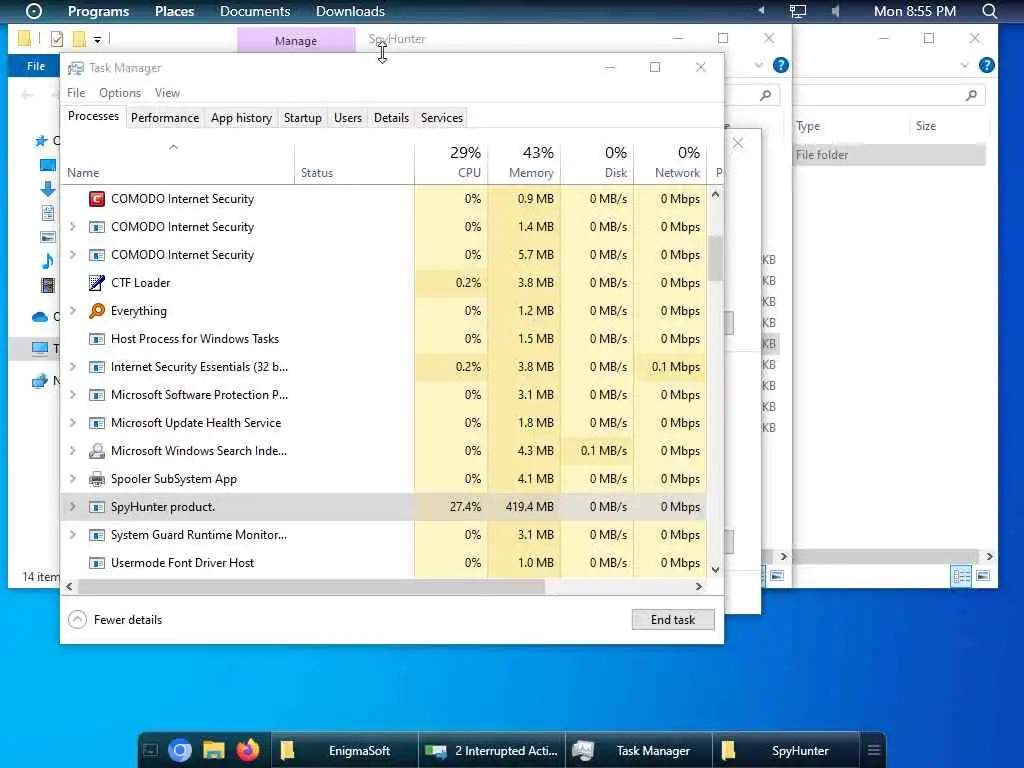Screen dimensions: 1024x768
Task: Open Task Manager File menu
Action: point(76,93)
